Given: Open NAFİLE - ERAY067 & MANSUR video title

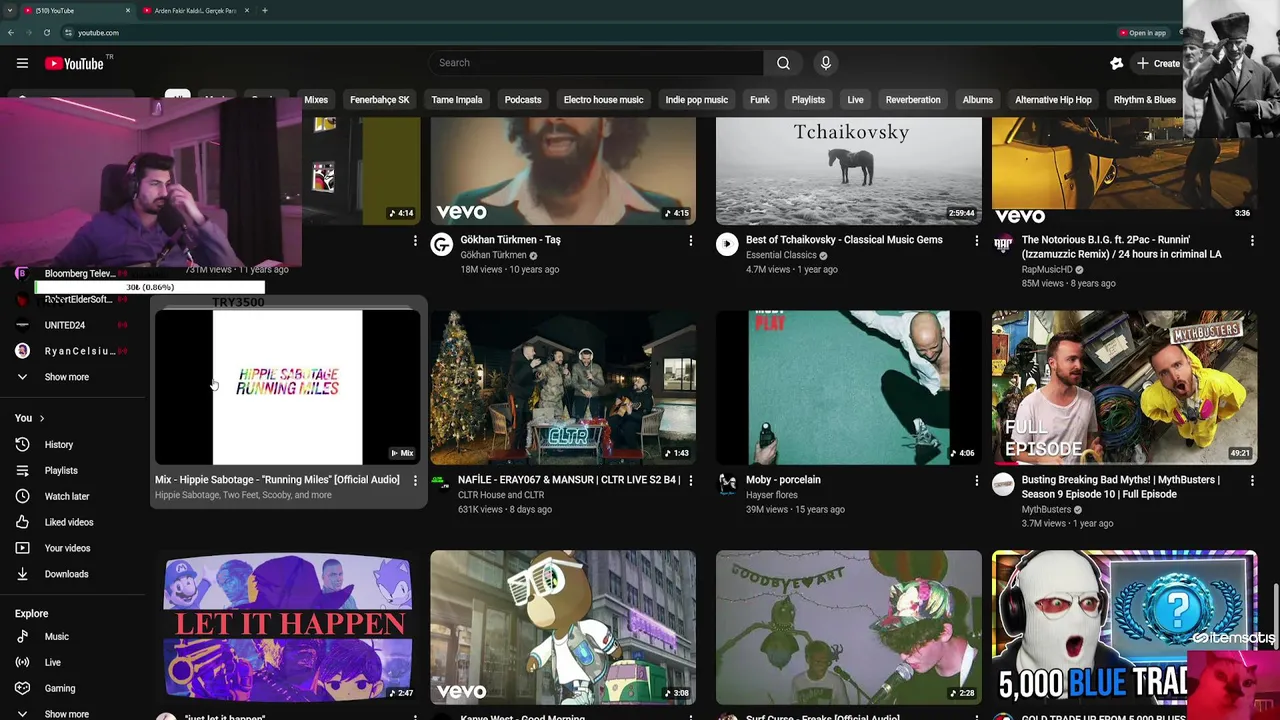Looking at the screenshot, I should pos(569,480).
